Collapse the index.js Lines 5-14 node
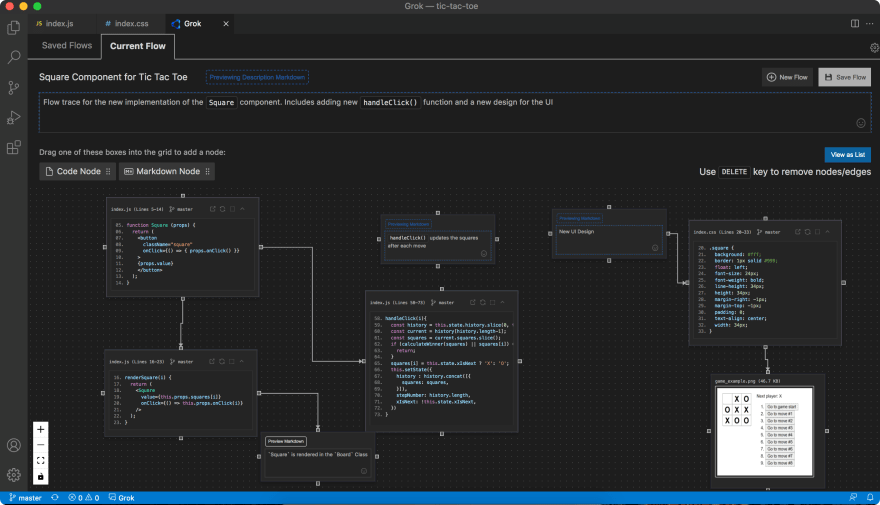This screenshot has height=505, width=880. pos(242,209)
